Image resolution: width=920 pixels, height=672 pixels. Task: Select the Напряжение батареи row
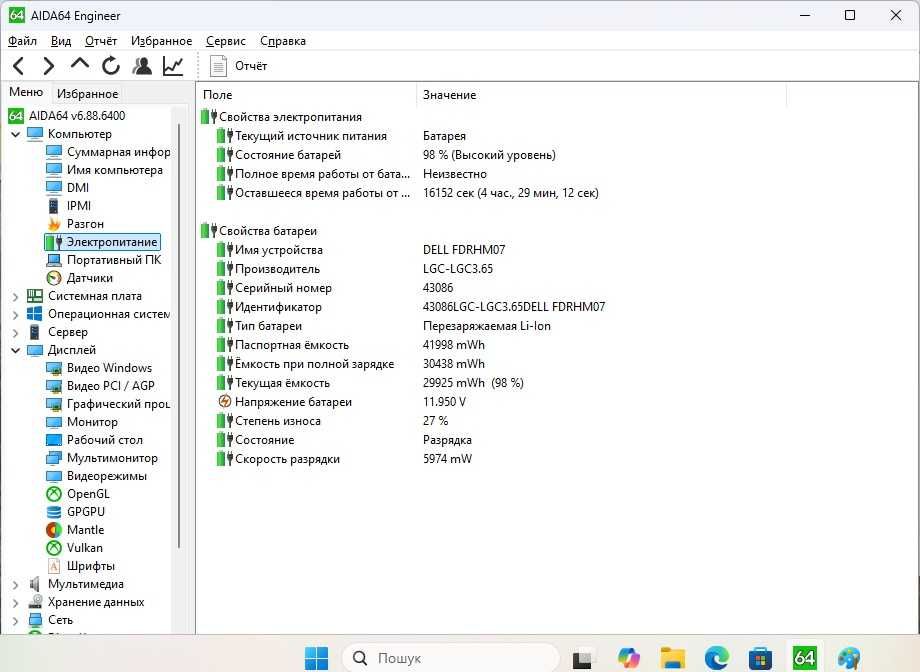[342, 402]
